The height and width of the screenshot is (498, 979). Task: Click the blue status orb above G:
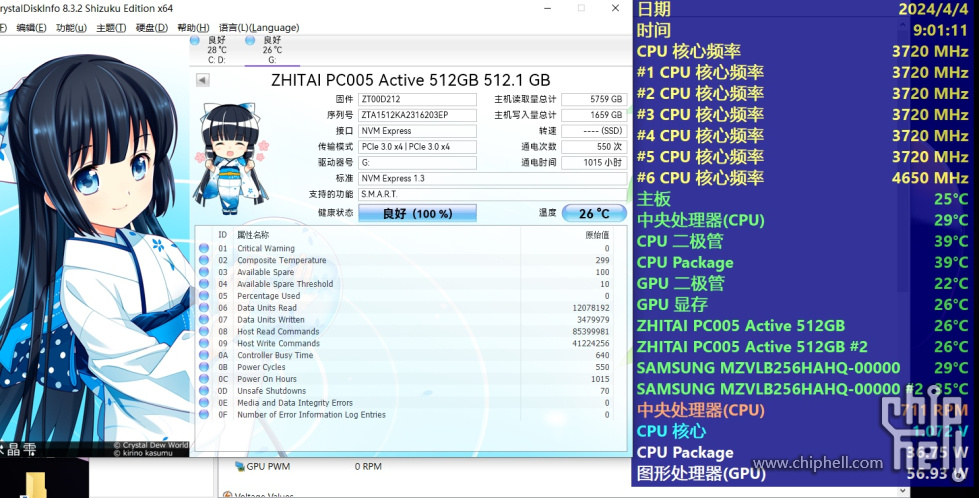[250, 41]
